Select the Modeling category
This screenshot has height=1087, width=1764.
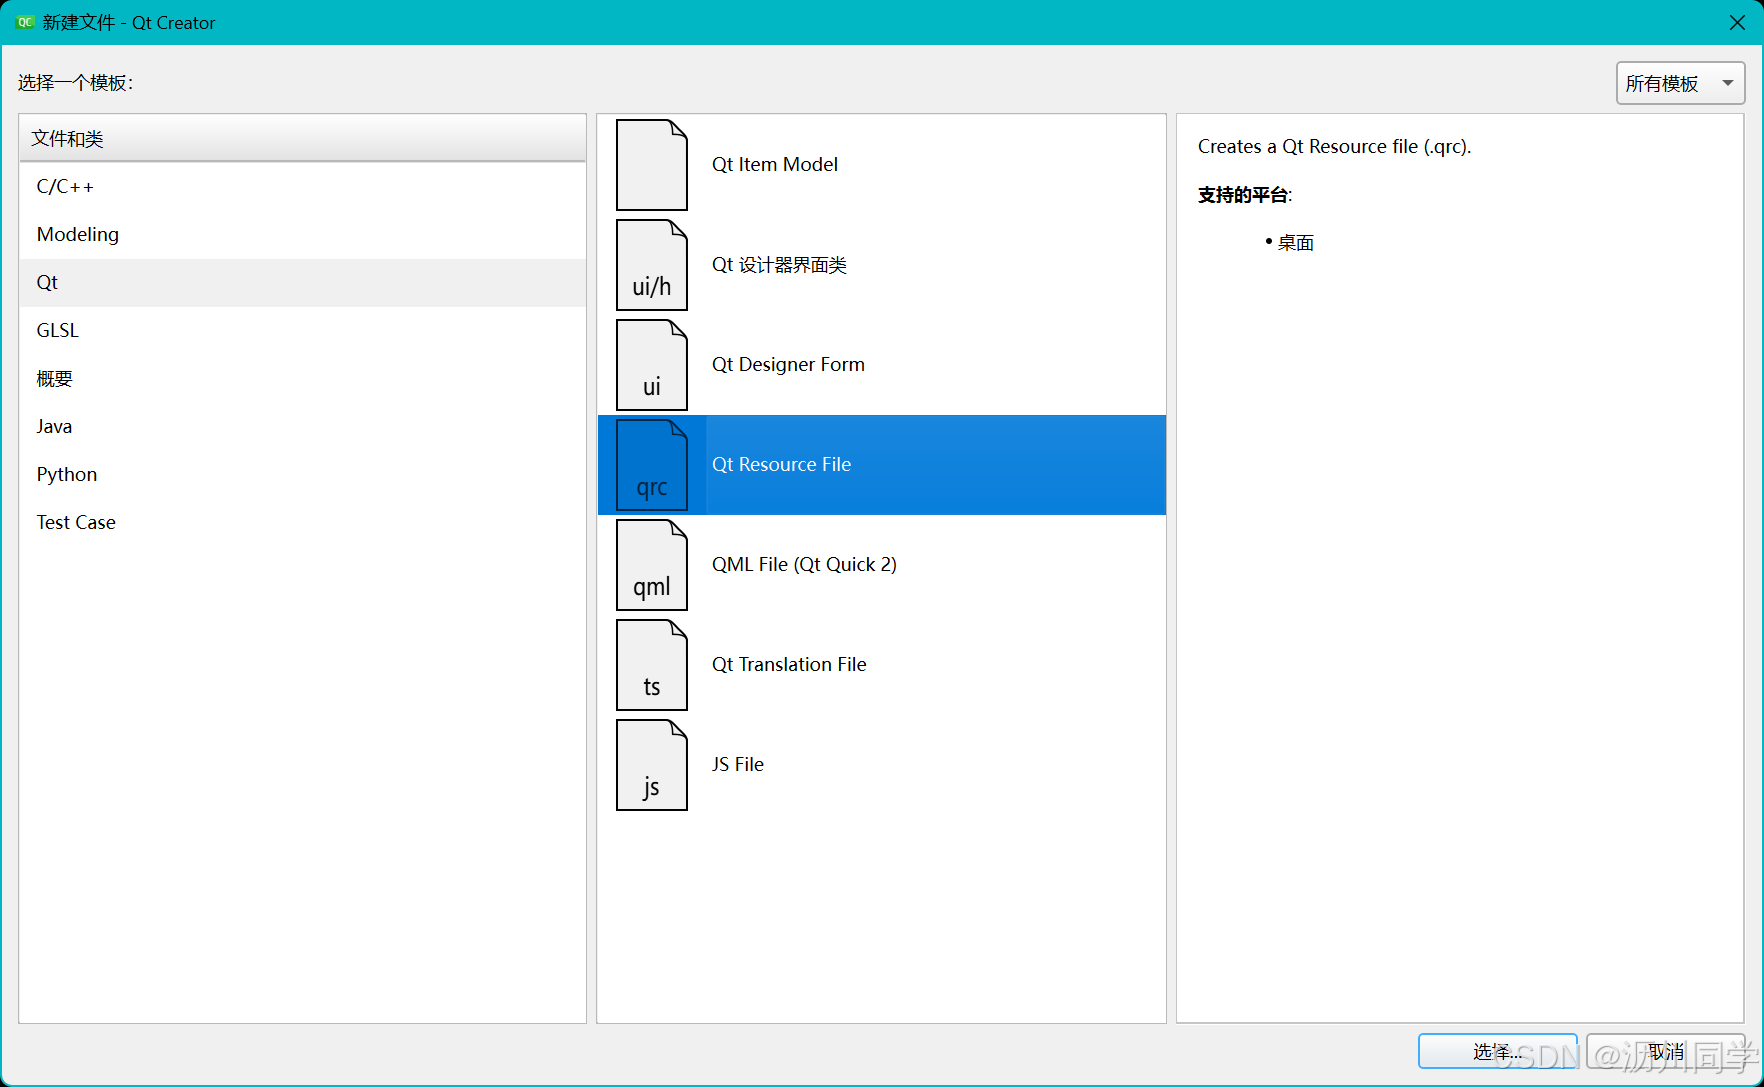point(302,235)
